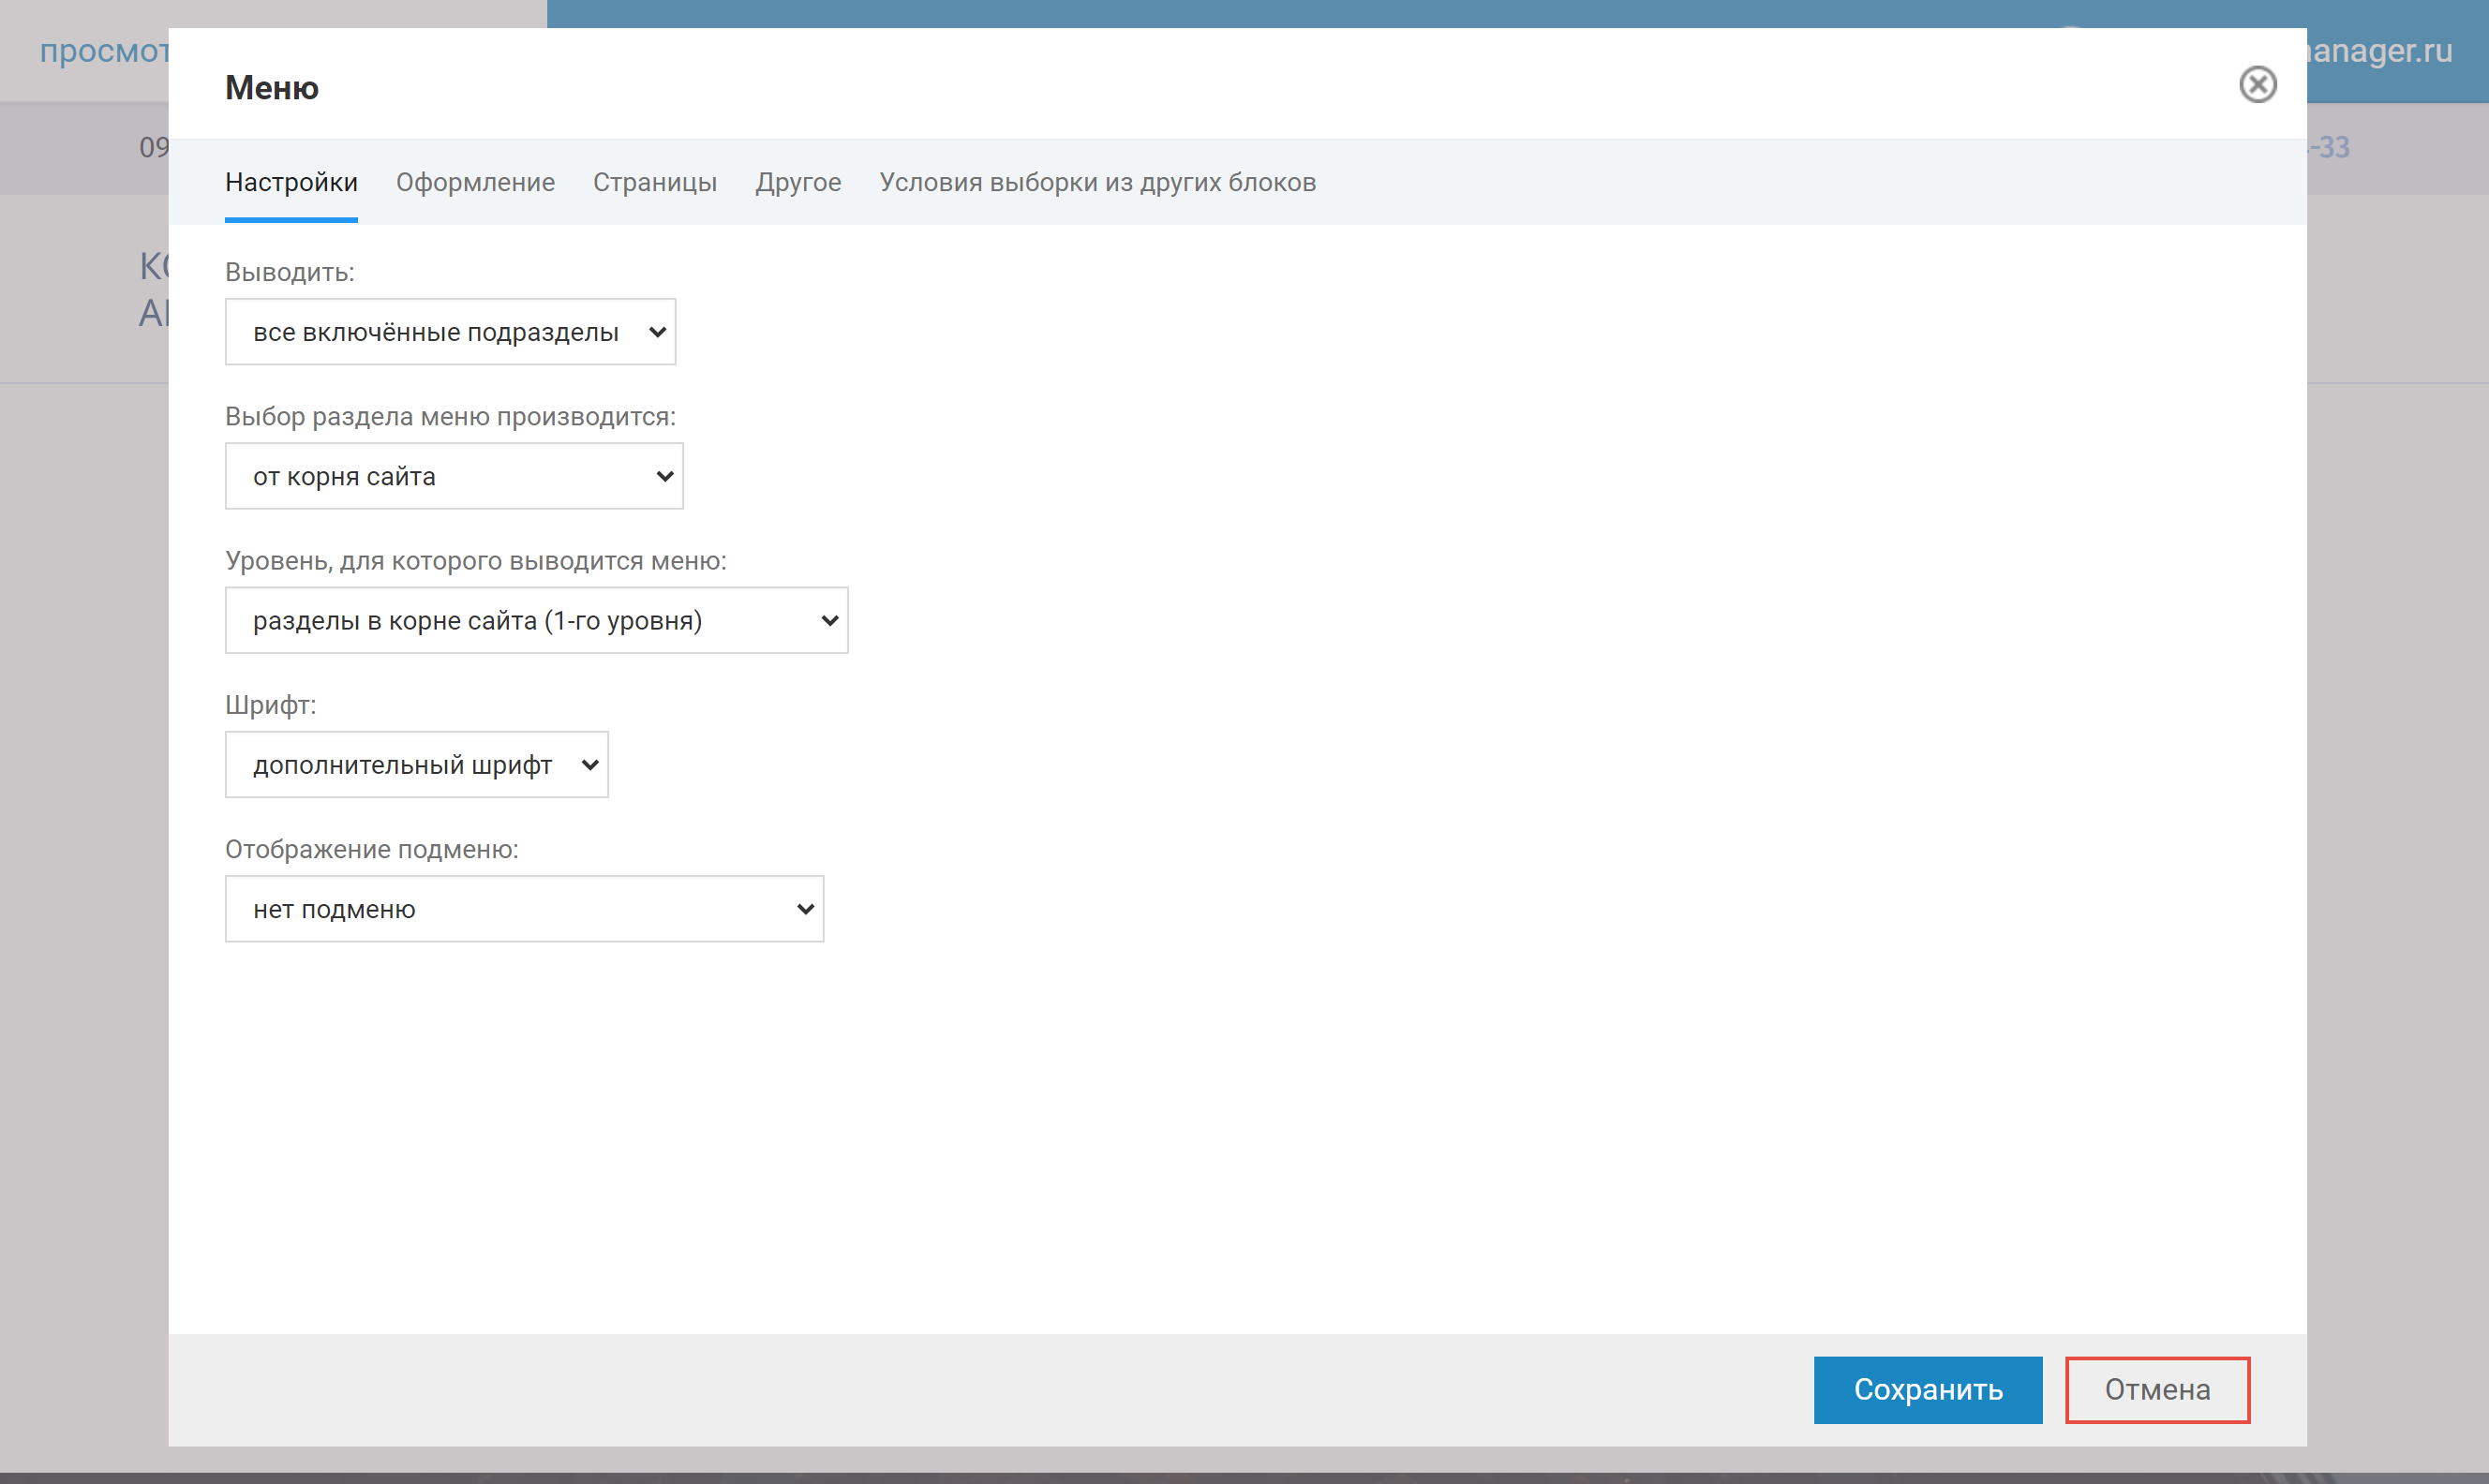Select 'Условия выборки из других блоков' tab

[1097, 182]
